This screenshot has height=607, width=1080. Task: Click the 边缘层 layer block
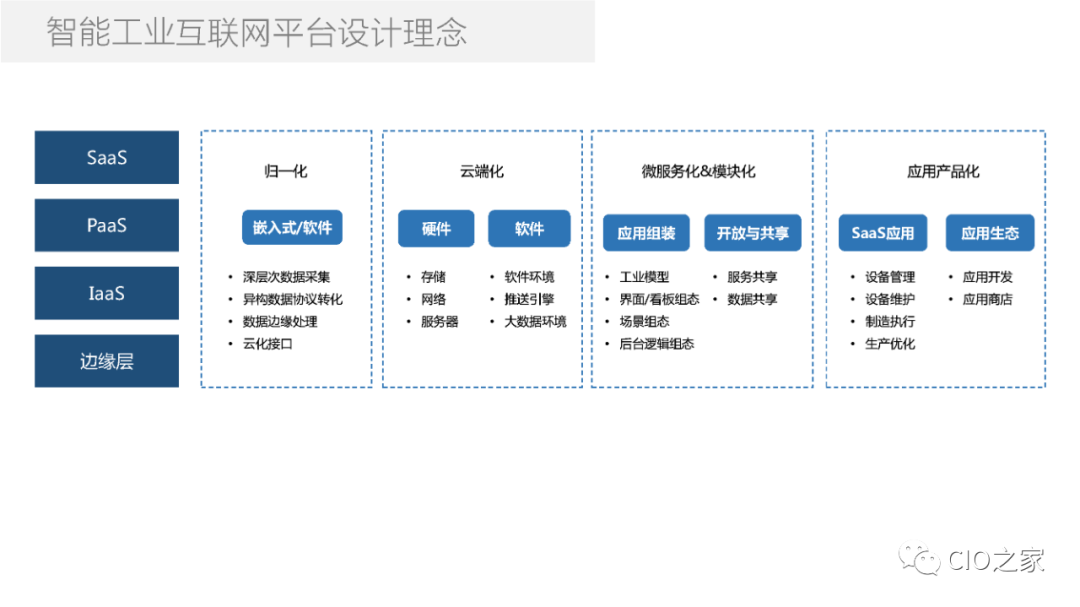tap(106, 361)
